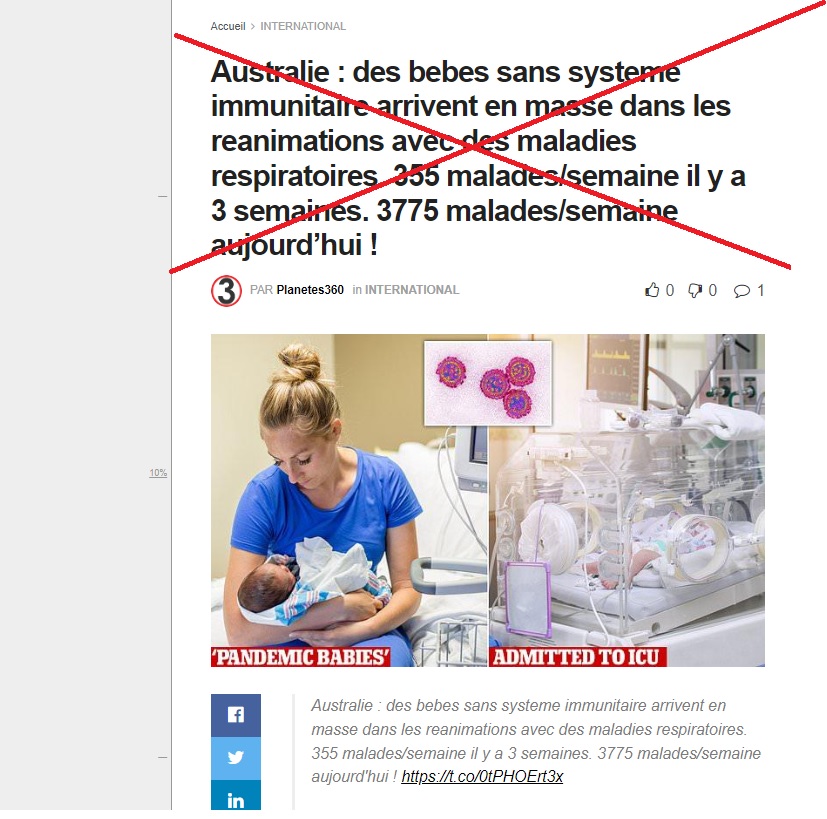Viewport: 827px width, 819px height.
Task: Click the article headline about Australie bebes
Action: (x=478, y=158)
